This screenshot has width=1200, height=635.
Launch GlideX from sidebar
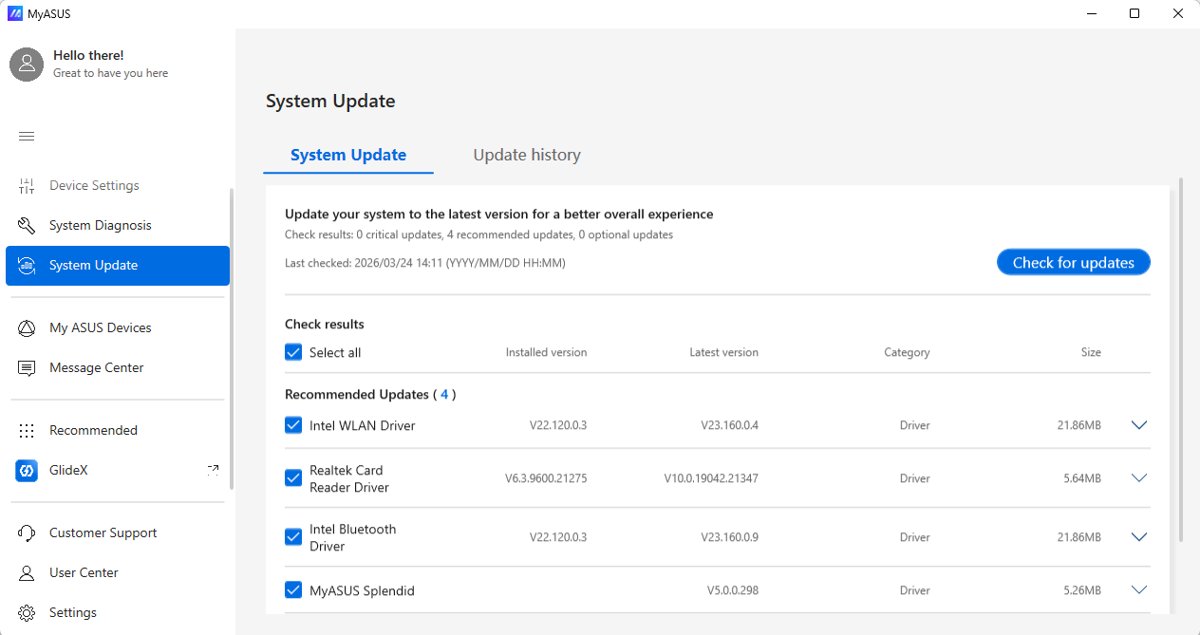coord(118,470)
